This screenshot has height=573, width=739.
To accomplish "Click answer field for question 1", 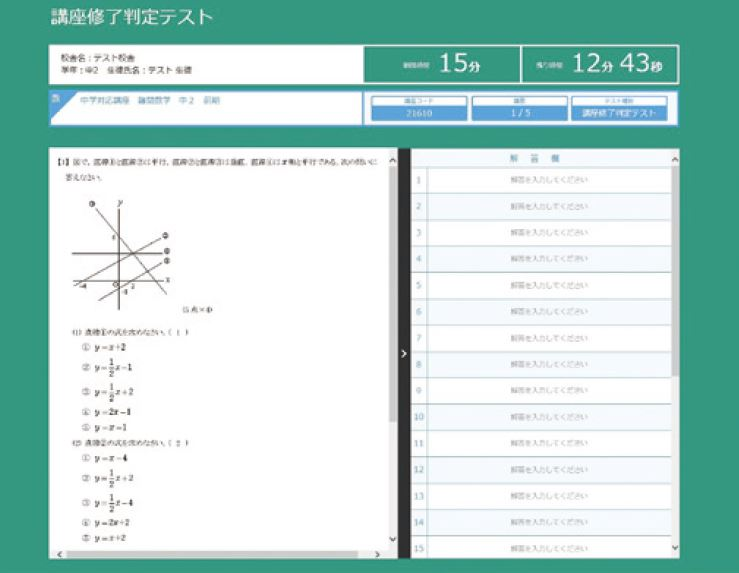I will (x=549, y=180).
